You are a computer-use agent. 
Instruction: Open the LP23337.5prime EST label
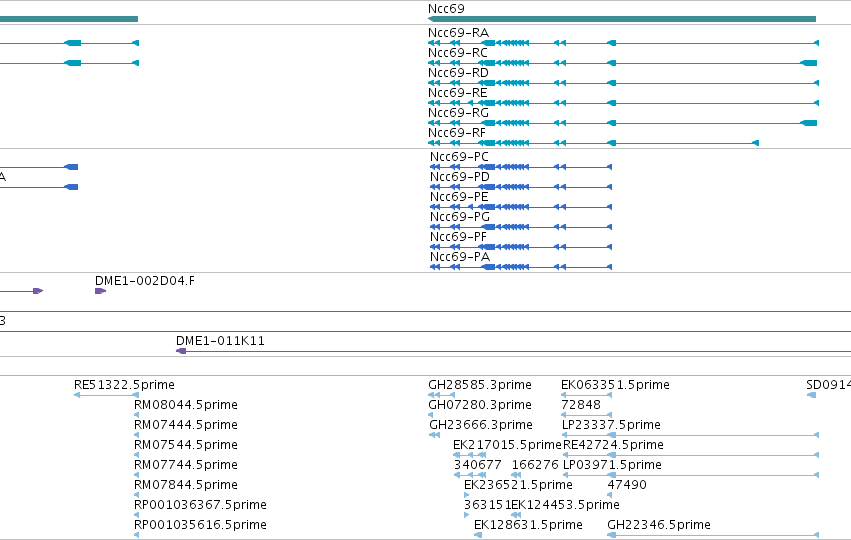[x=611, y=425]
